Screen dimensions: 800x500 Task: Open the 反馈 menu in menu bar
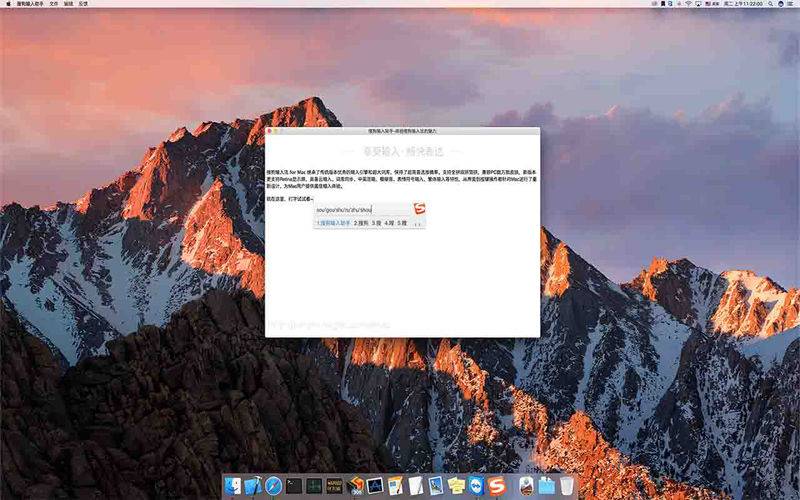click(x=84, y=4)
